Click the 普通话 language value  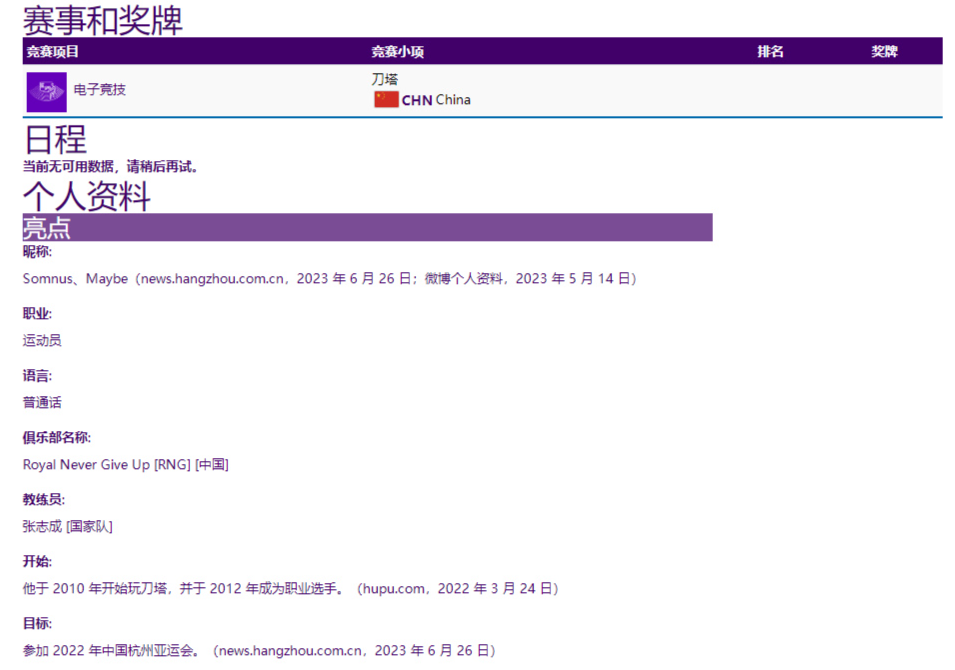pyautogui.click(x=42, y=403)
